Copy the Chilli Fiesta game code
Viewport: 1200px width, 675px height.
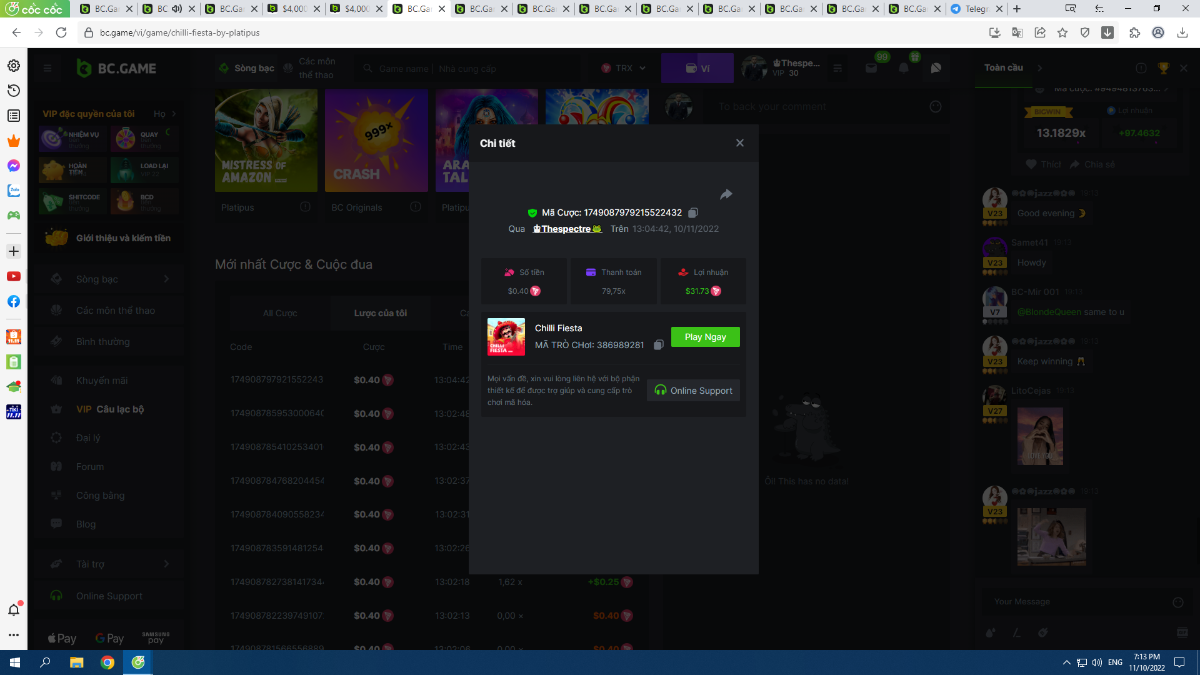point(658,345)
